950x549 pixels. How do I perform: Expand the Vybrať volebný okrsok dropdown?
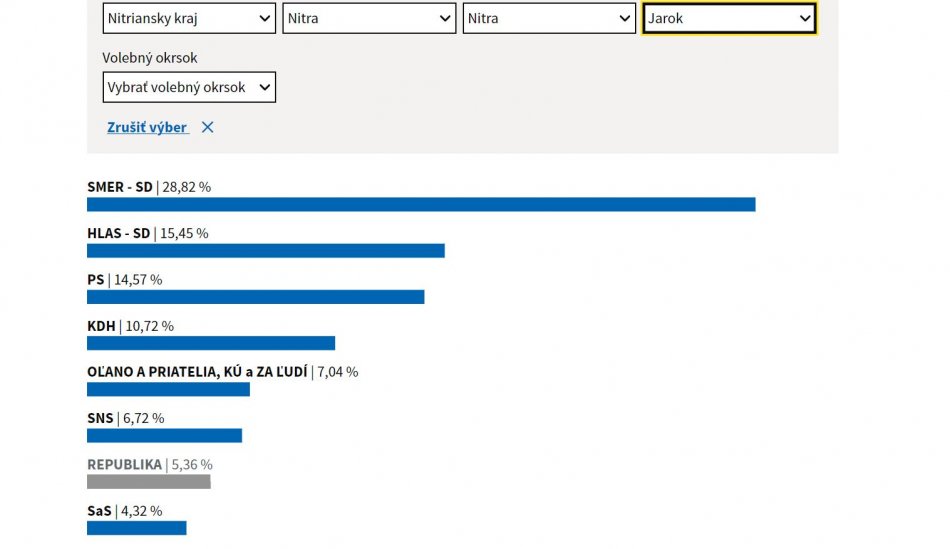(x=189, y=87)
